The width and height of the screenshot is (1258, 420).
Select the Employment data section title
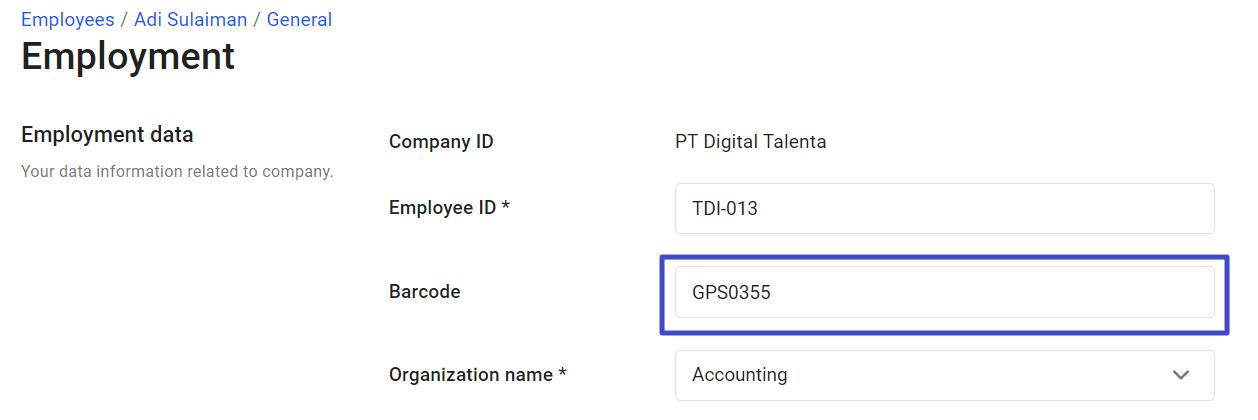pyautogui.click(x=107, y=135)
